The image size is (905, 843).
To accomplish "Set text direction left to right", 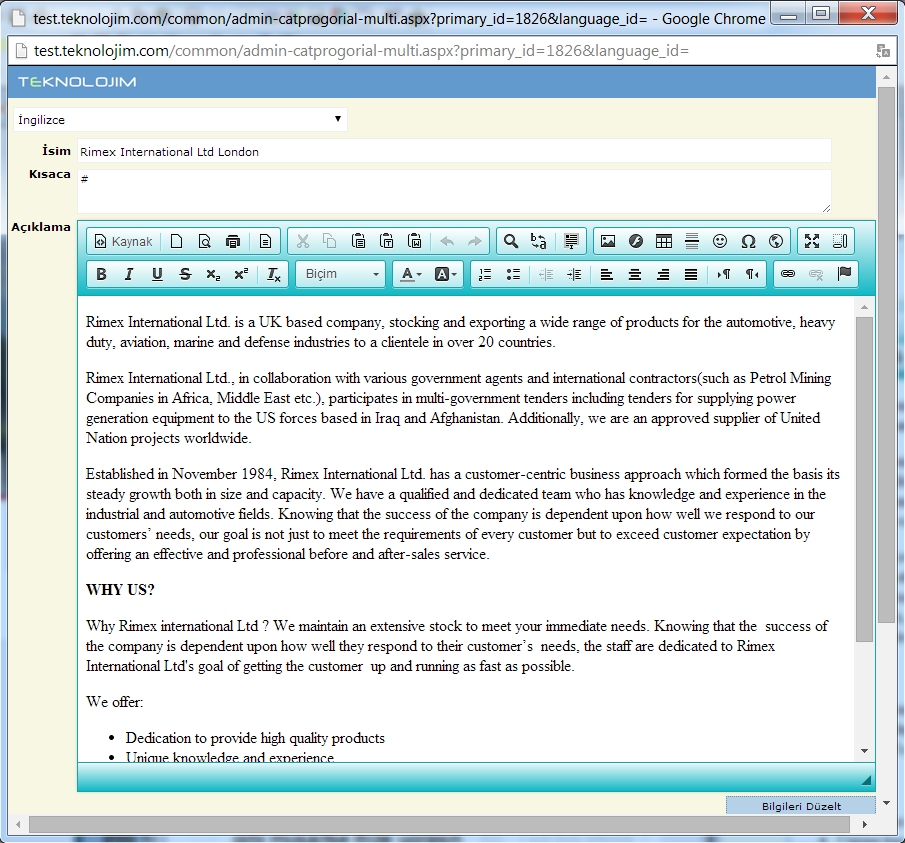I will [724, 274].
